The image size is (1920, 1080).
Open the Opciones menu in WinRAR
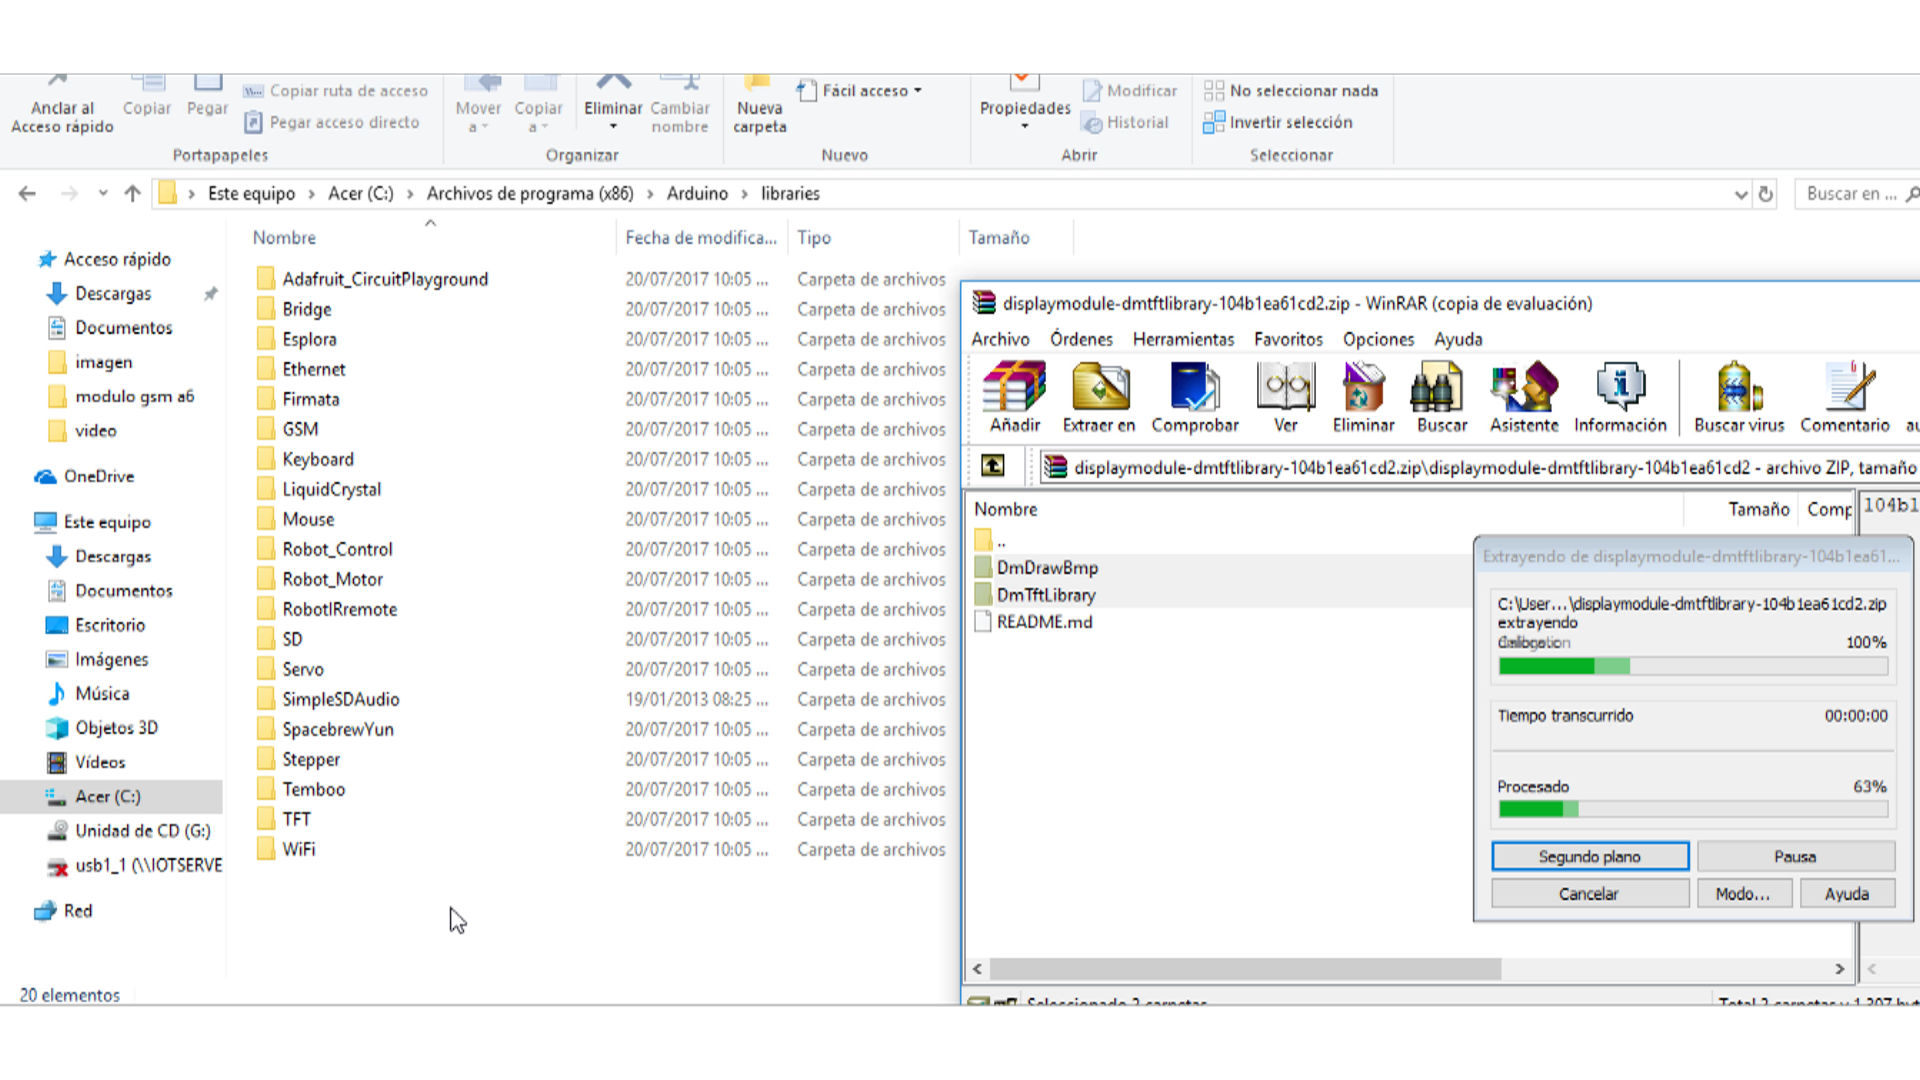(x=1378, y=339)
